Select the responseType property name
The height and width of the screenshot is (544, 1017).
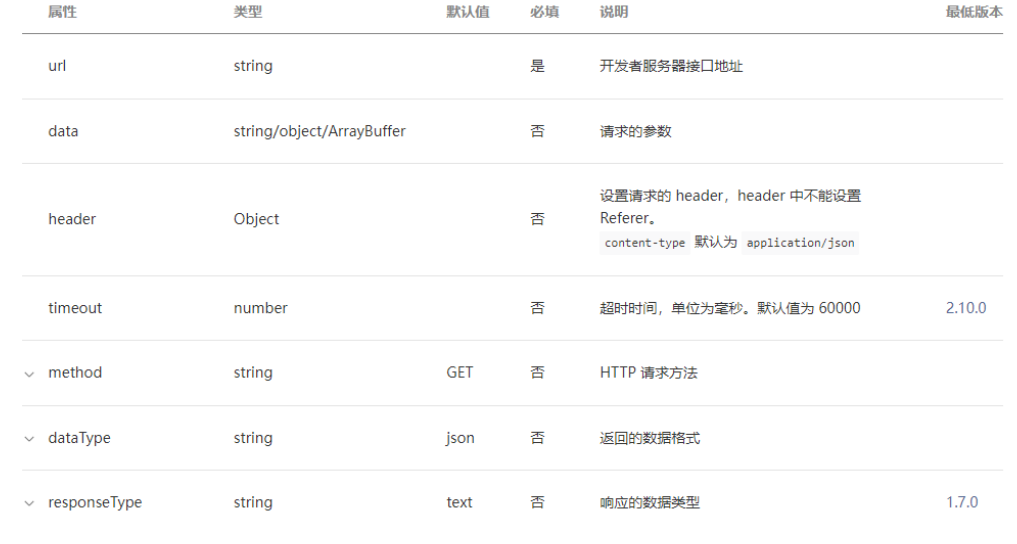[x=95, y=503]
